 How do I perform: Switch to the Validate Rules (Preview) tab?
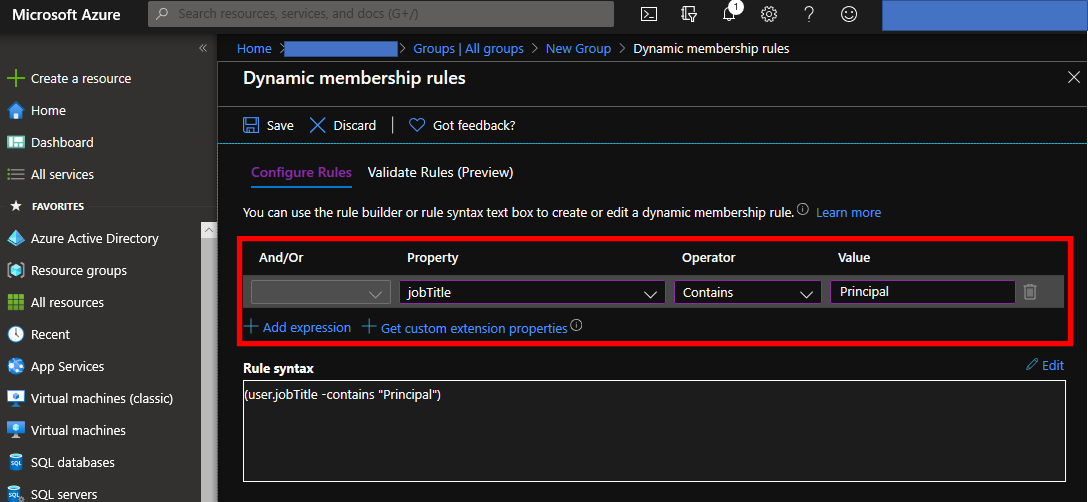coord(440,172)
